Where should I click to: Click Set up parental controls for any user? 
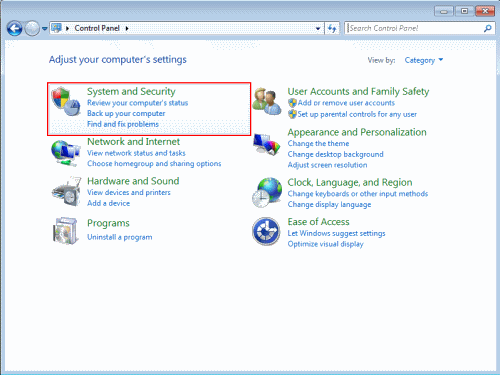pos(357,114)
